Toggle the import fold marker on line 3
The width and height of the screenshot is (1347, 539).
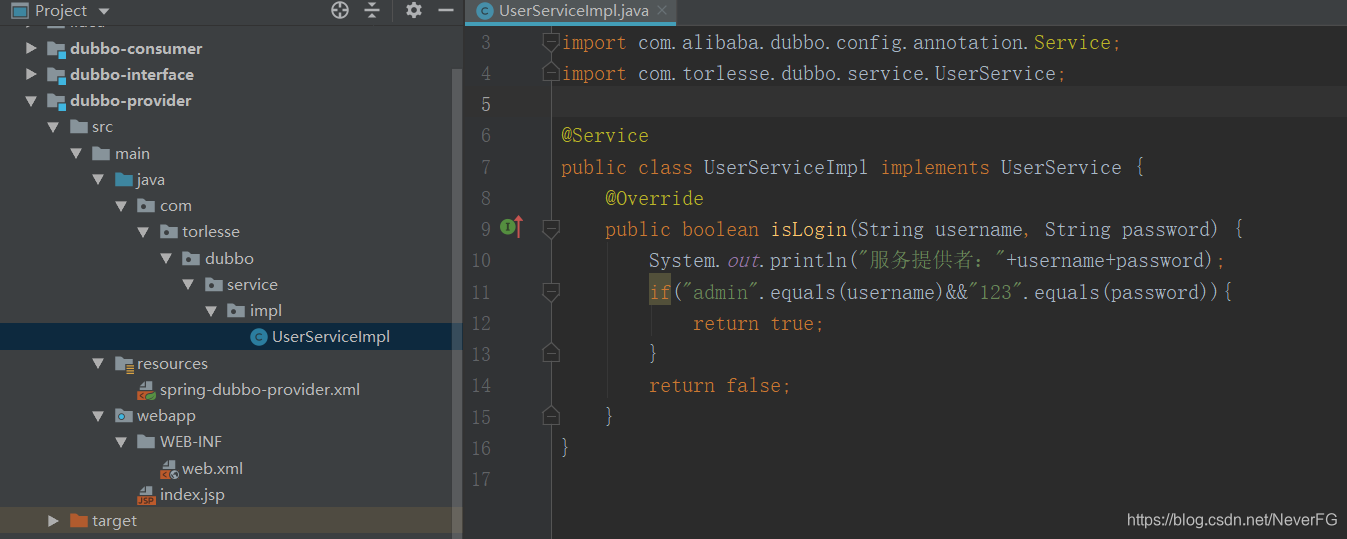(550, 42)
